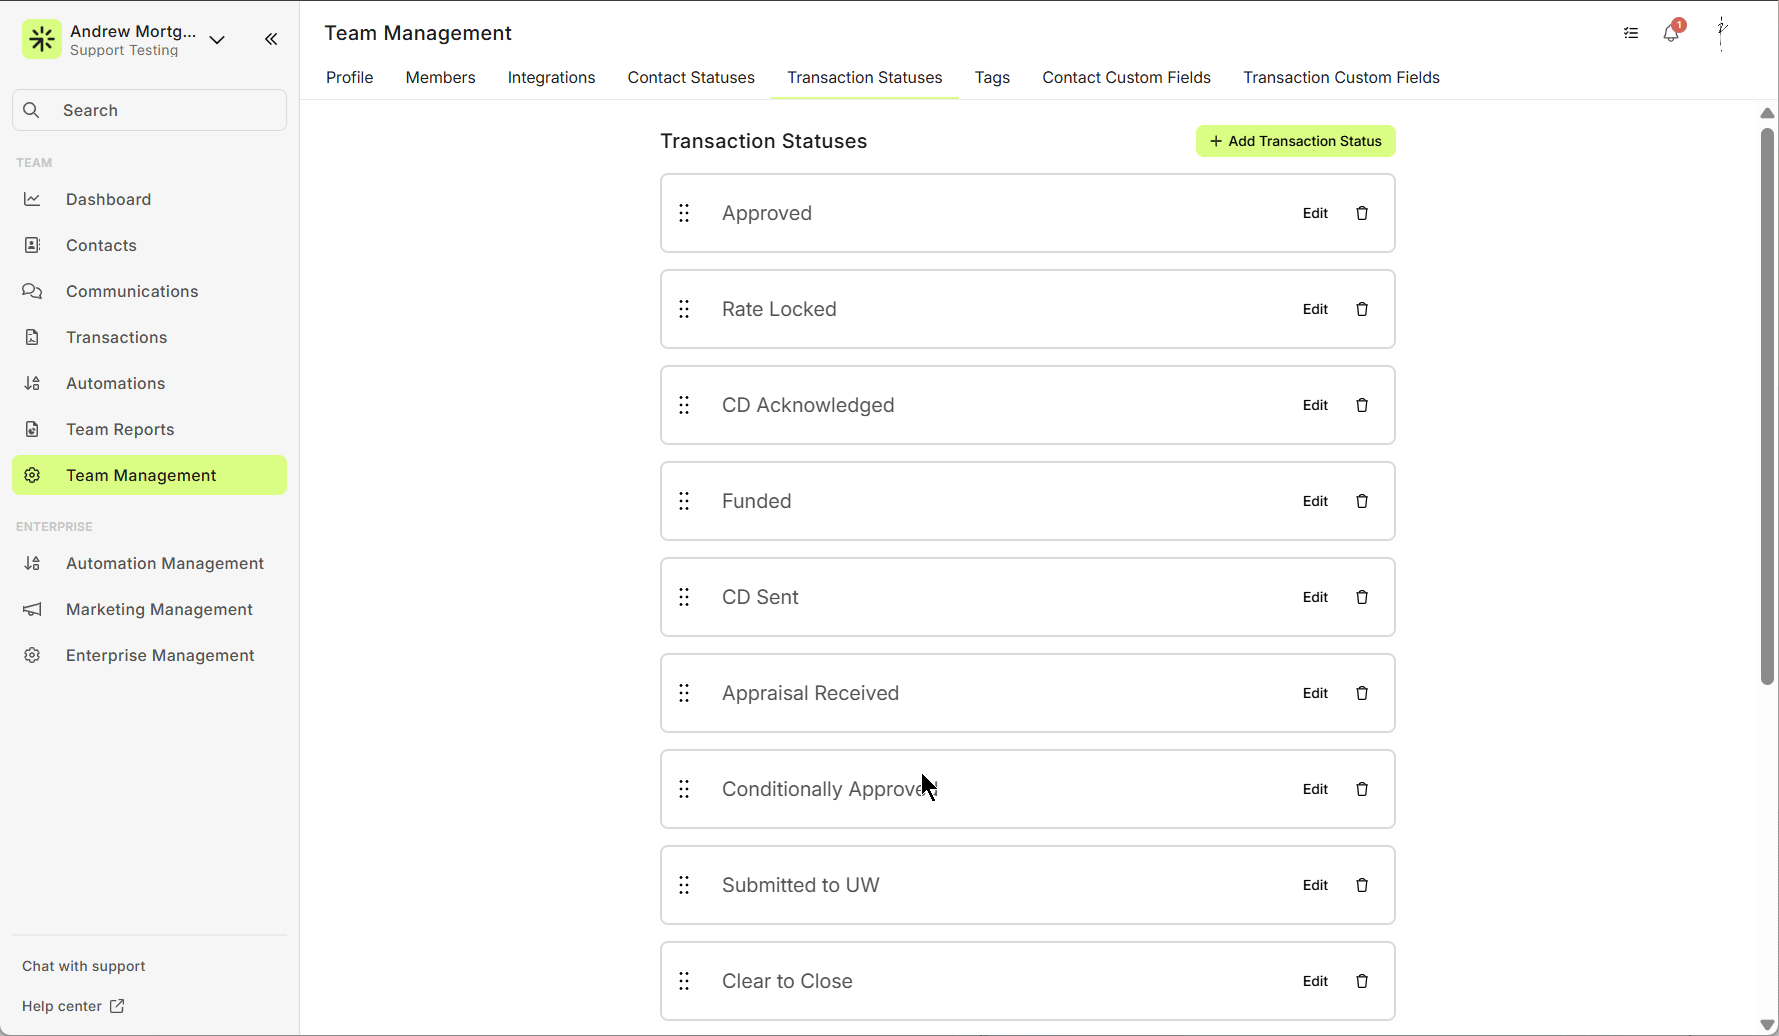Click the Andrew Mortgage team logo
Viewport: 1779px width, 1036px height.
click(42, 39)
